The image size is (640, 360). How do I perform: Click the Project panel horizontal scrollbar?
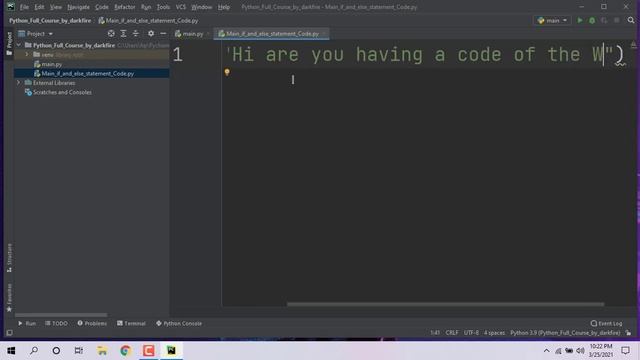(x=61, y=315)
